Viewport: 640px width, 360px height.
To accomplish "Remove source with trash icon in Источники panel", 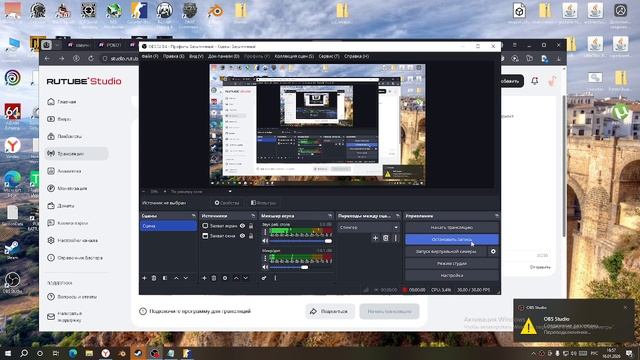I will click(214, 278).
